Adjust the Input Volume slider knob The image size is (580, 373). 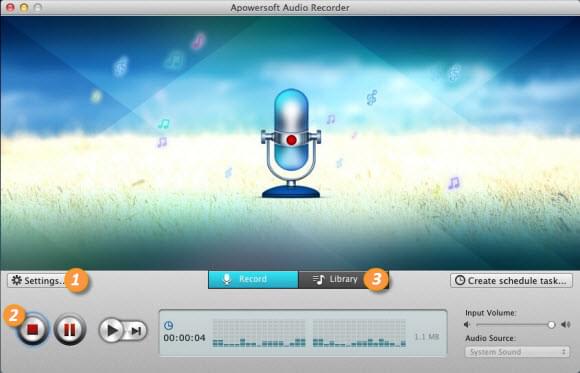pyautogui.click(x=551, y=325)
